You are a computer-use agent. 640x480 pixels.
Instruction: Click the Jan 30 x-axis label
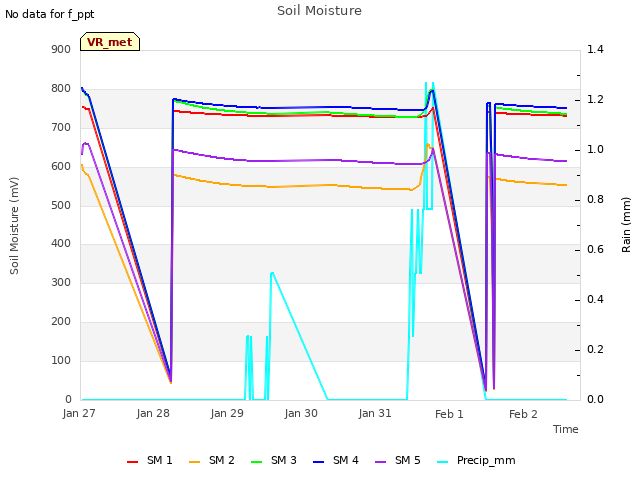click(x=301, y=413)
